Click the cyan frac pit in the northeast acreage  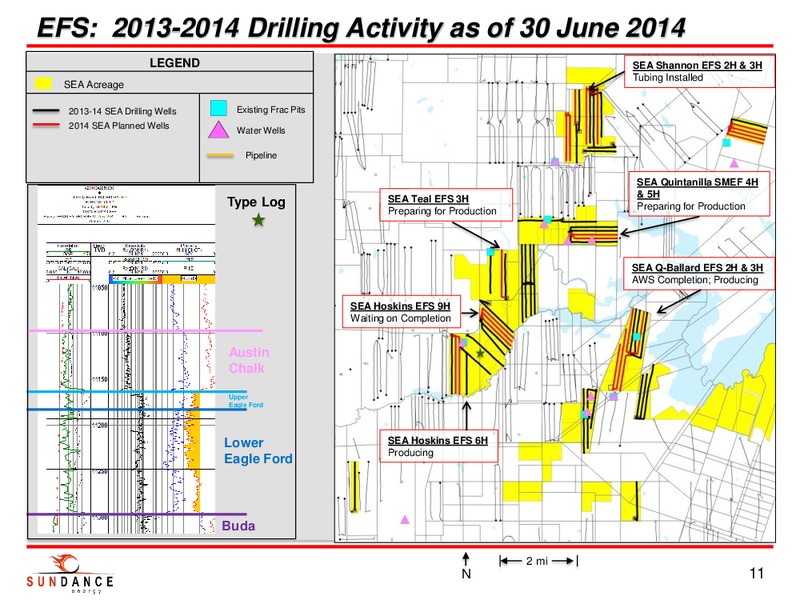click(x=727, y=142)
